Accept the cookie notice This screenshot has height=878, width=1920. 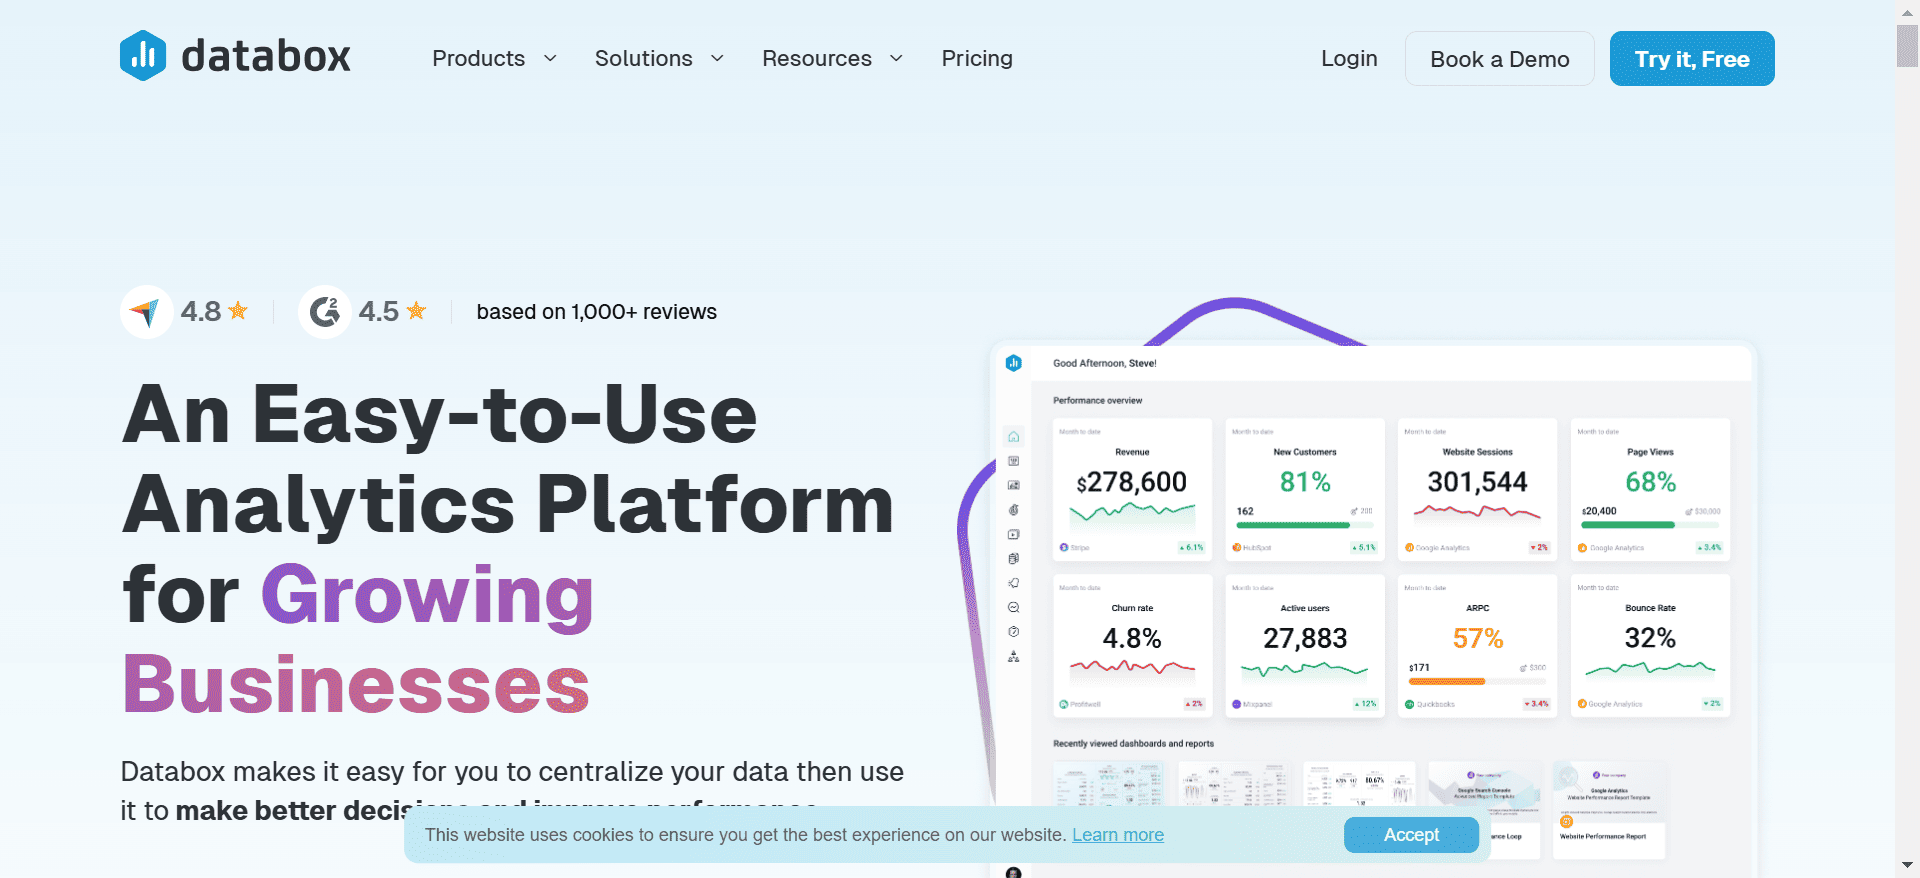tap(1411, 835)
